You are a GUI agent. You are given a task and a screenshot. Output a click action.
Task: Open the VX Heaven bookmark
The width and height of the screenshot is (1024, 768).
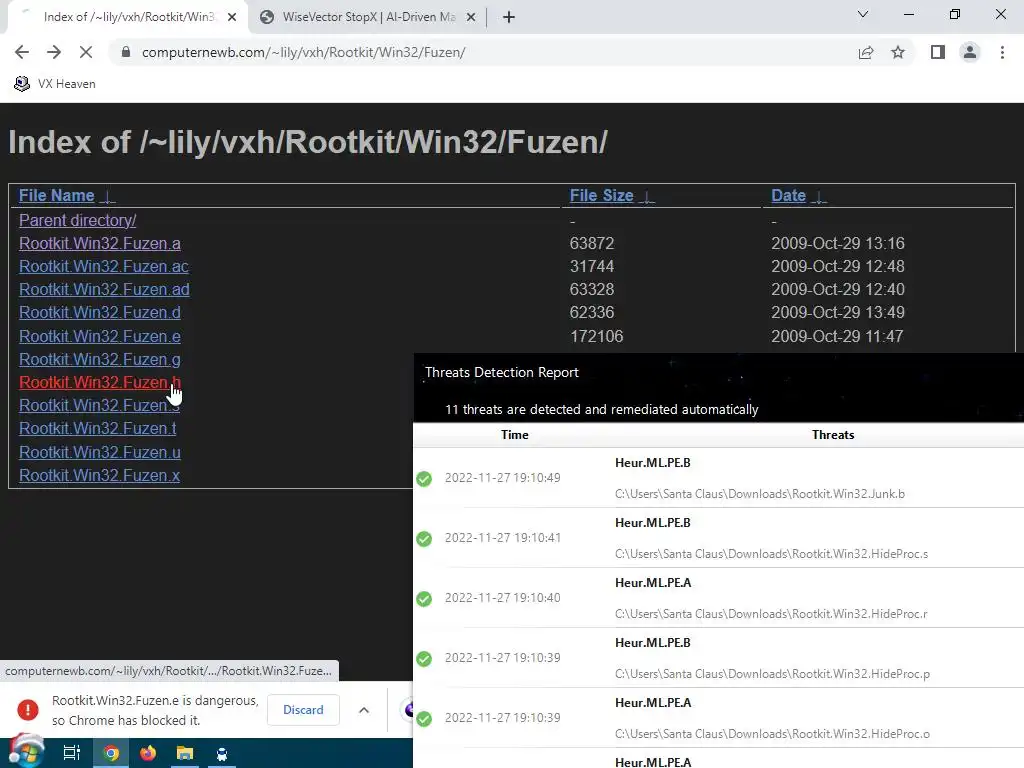pos(55,84)
